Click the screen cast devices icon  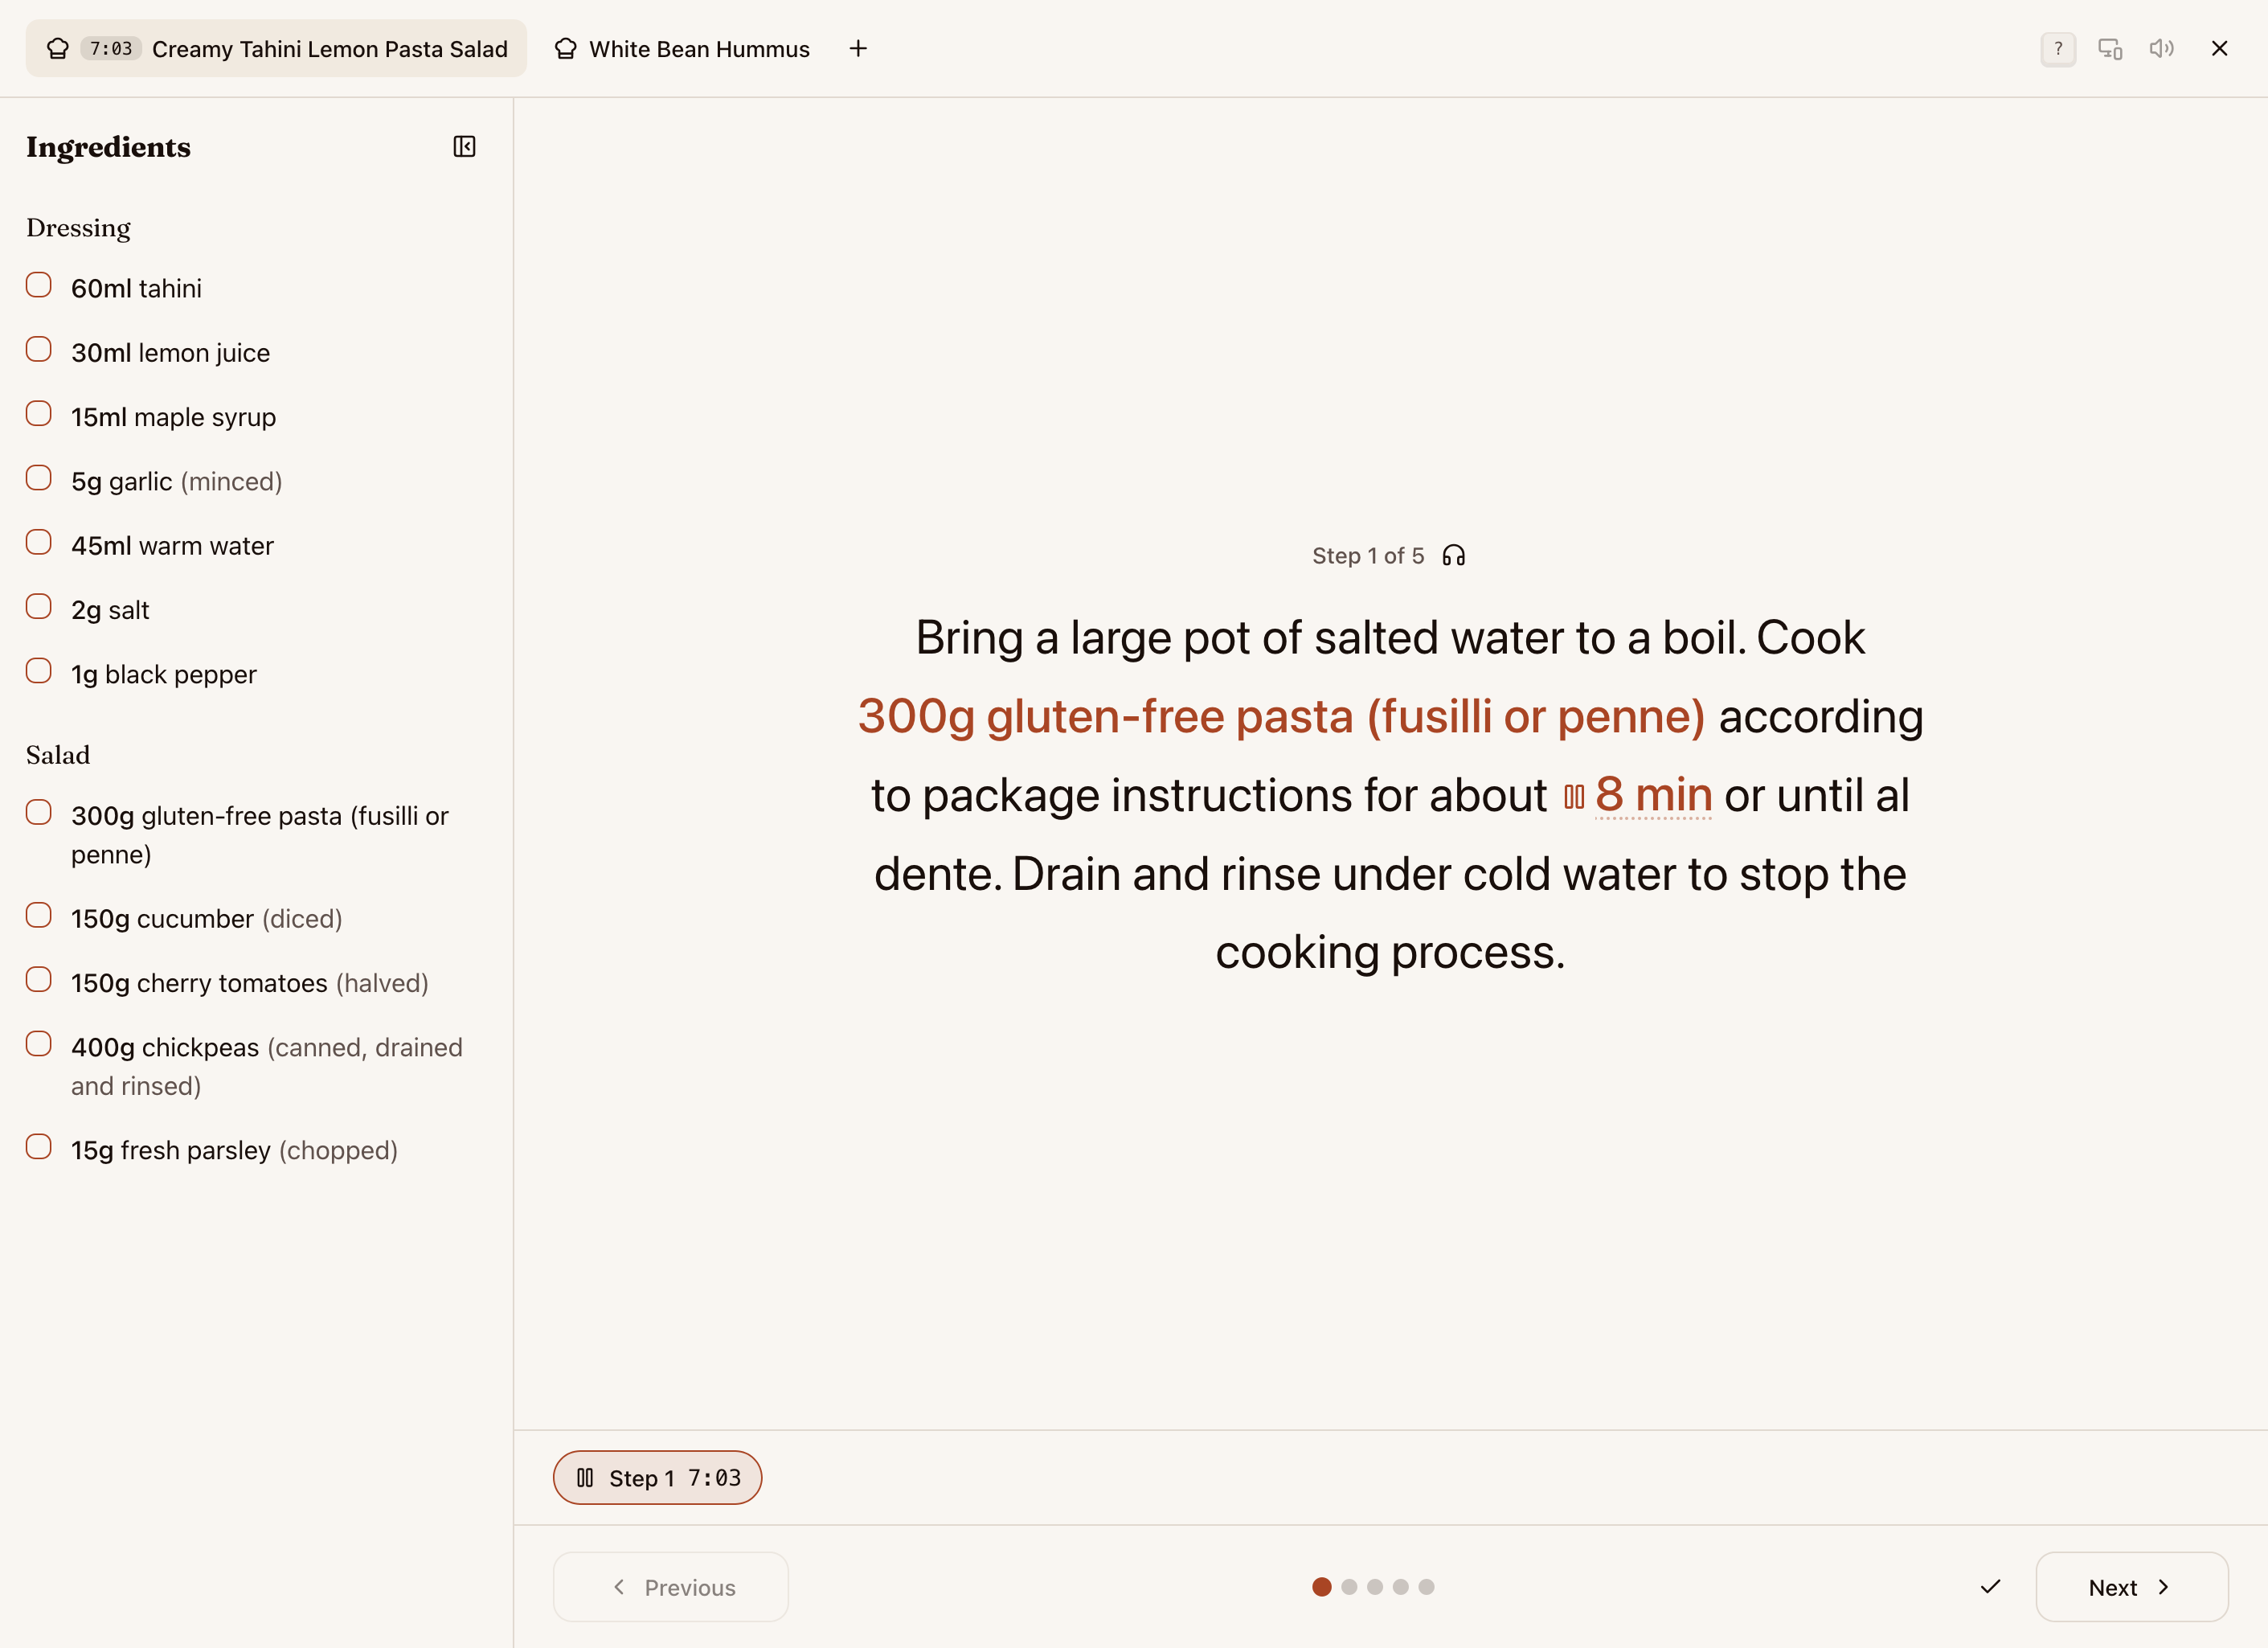point(2109,49)
